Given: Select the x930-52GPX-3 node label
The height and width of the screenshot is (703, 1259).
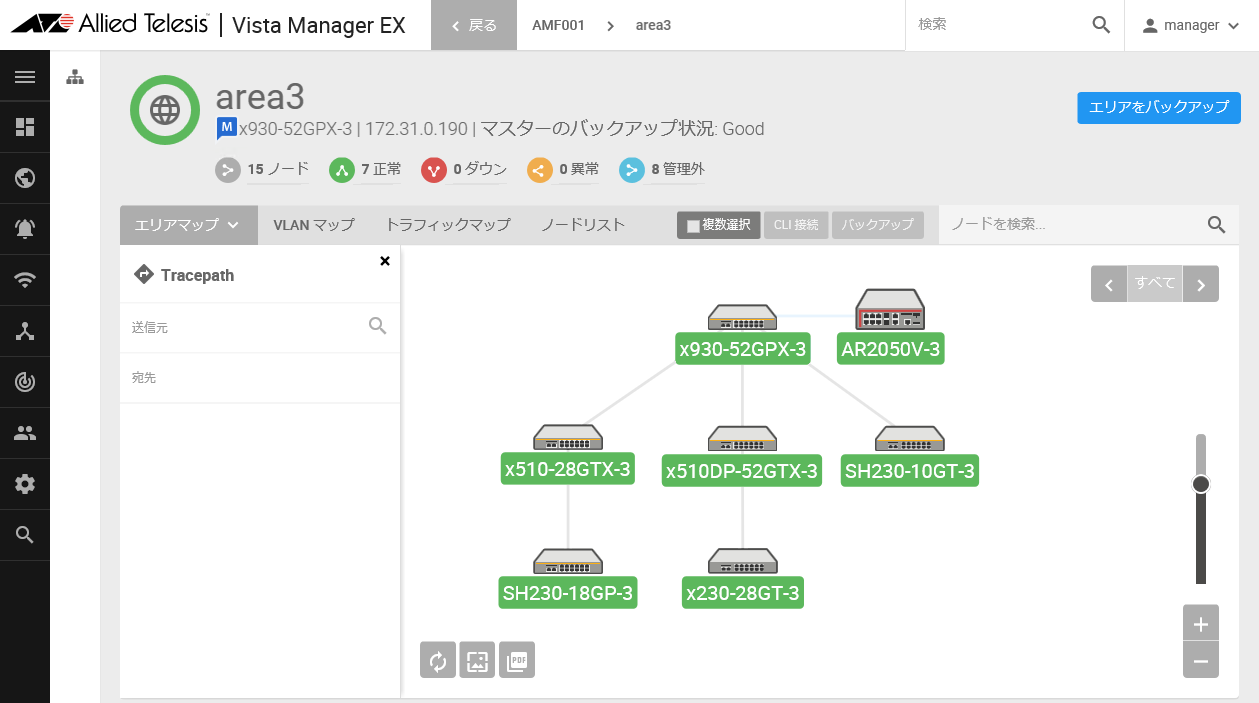Looking at the screenshot, I should 743,349.
